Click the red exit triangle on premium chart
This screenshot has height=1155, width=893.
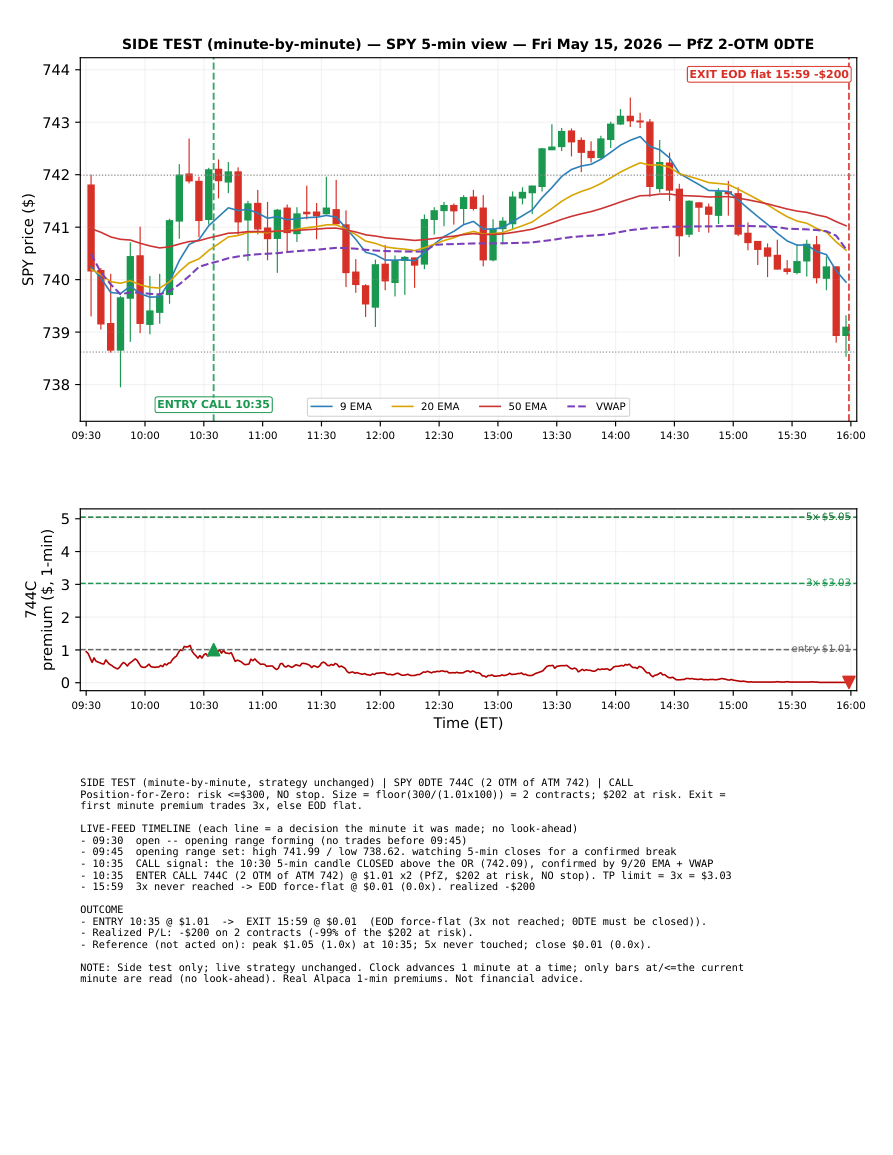(849, 682)
